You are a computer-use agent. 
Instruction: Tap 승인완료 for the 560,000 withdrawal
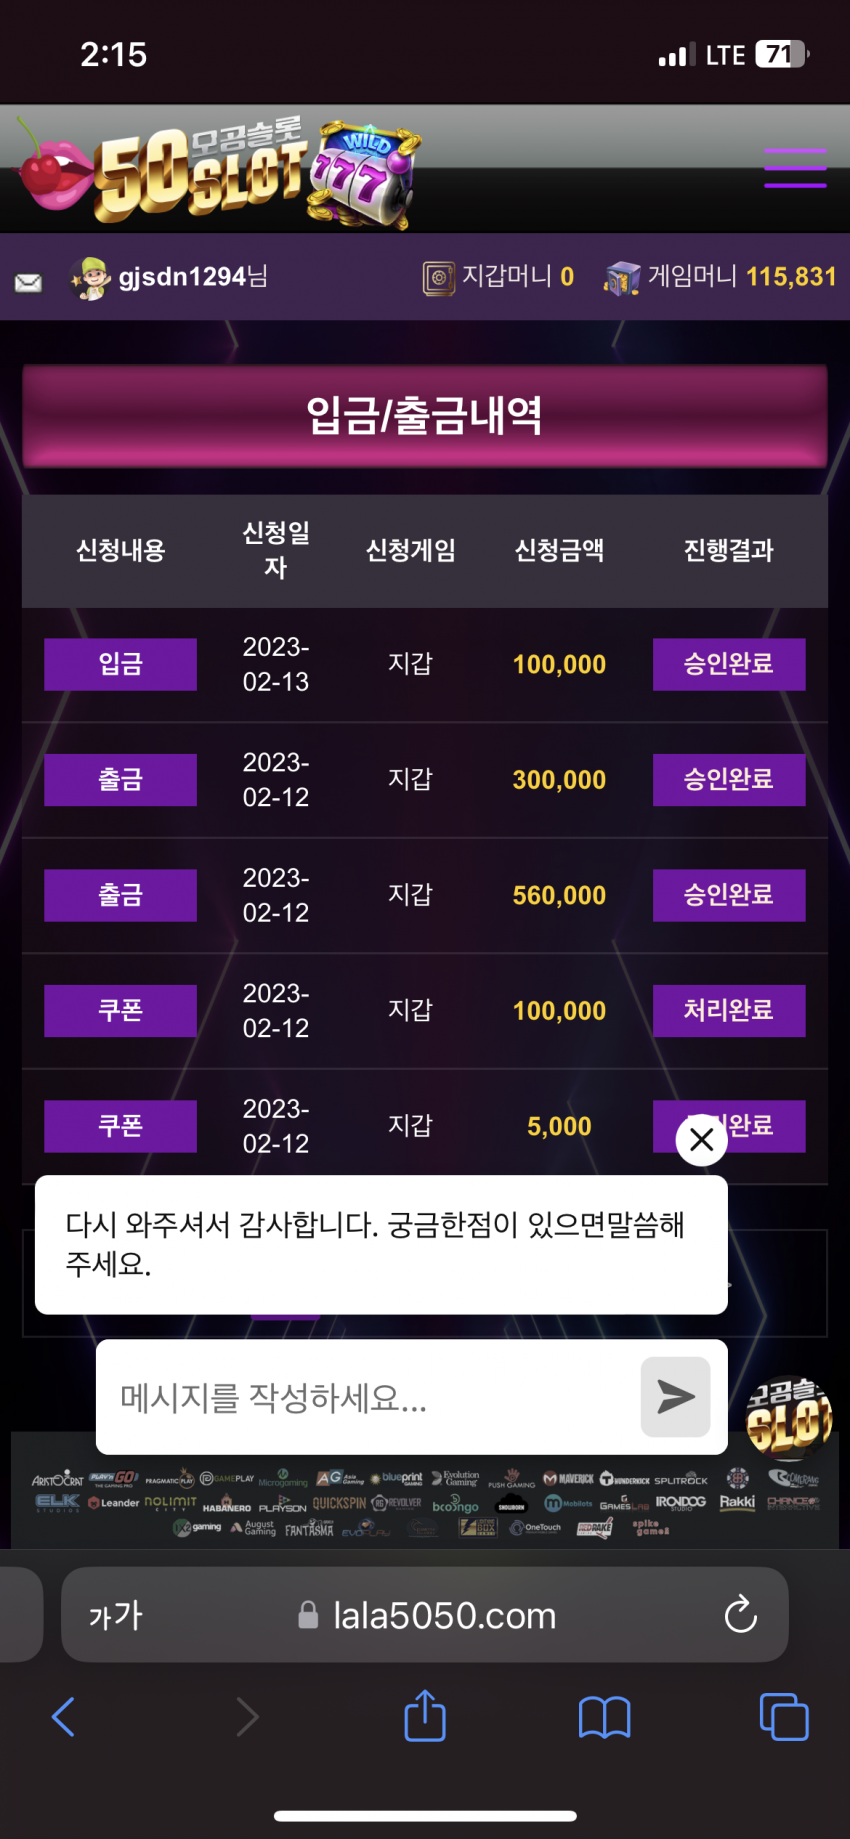[x=729, y=895]
